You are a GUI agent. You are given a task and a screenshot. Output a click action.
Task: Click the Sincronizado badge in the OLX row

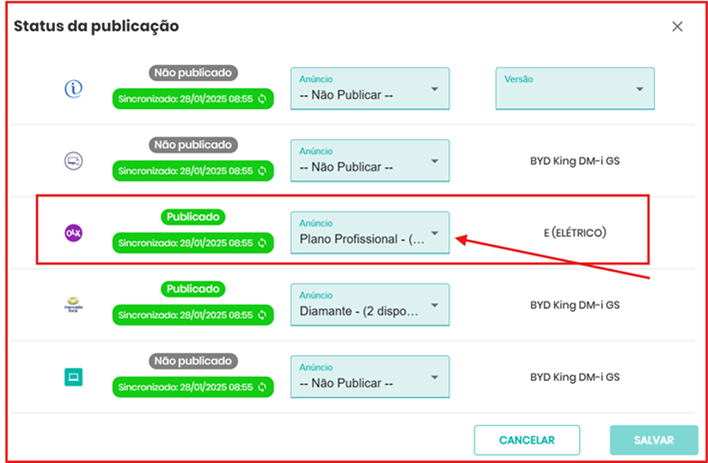click(x=193, y=243)
